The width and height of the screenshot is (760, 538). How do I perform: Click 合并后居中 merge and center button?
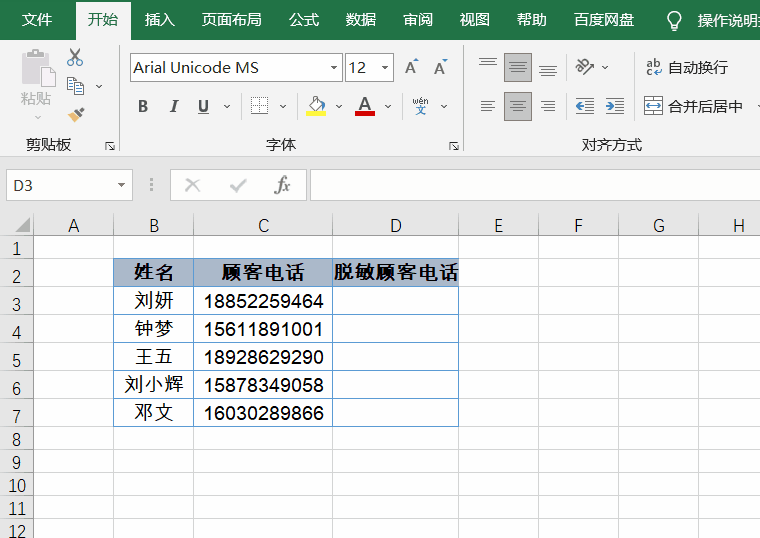click(693, 106)
